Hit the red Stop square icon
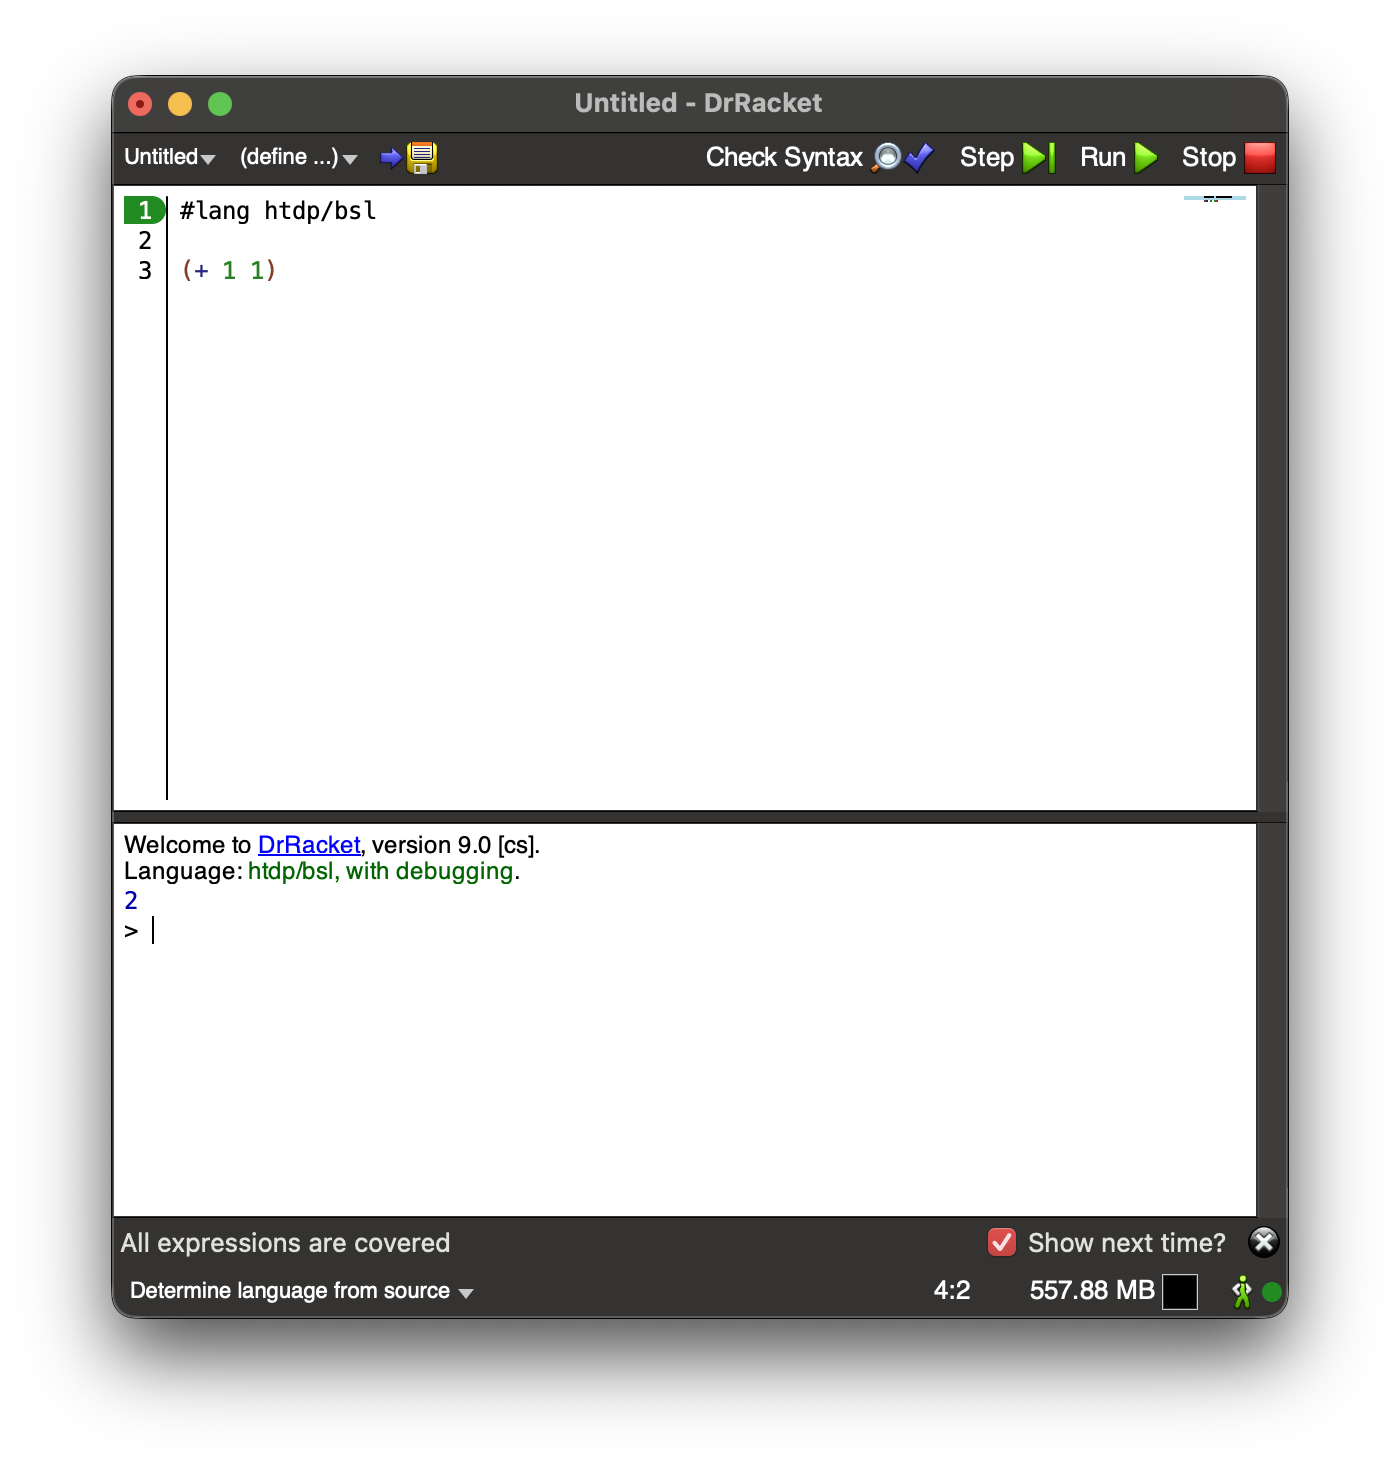The image size is (1400, 1466). point(1259,157)
